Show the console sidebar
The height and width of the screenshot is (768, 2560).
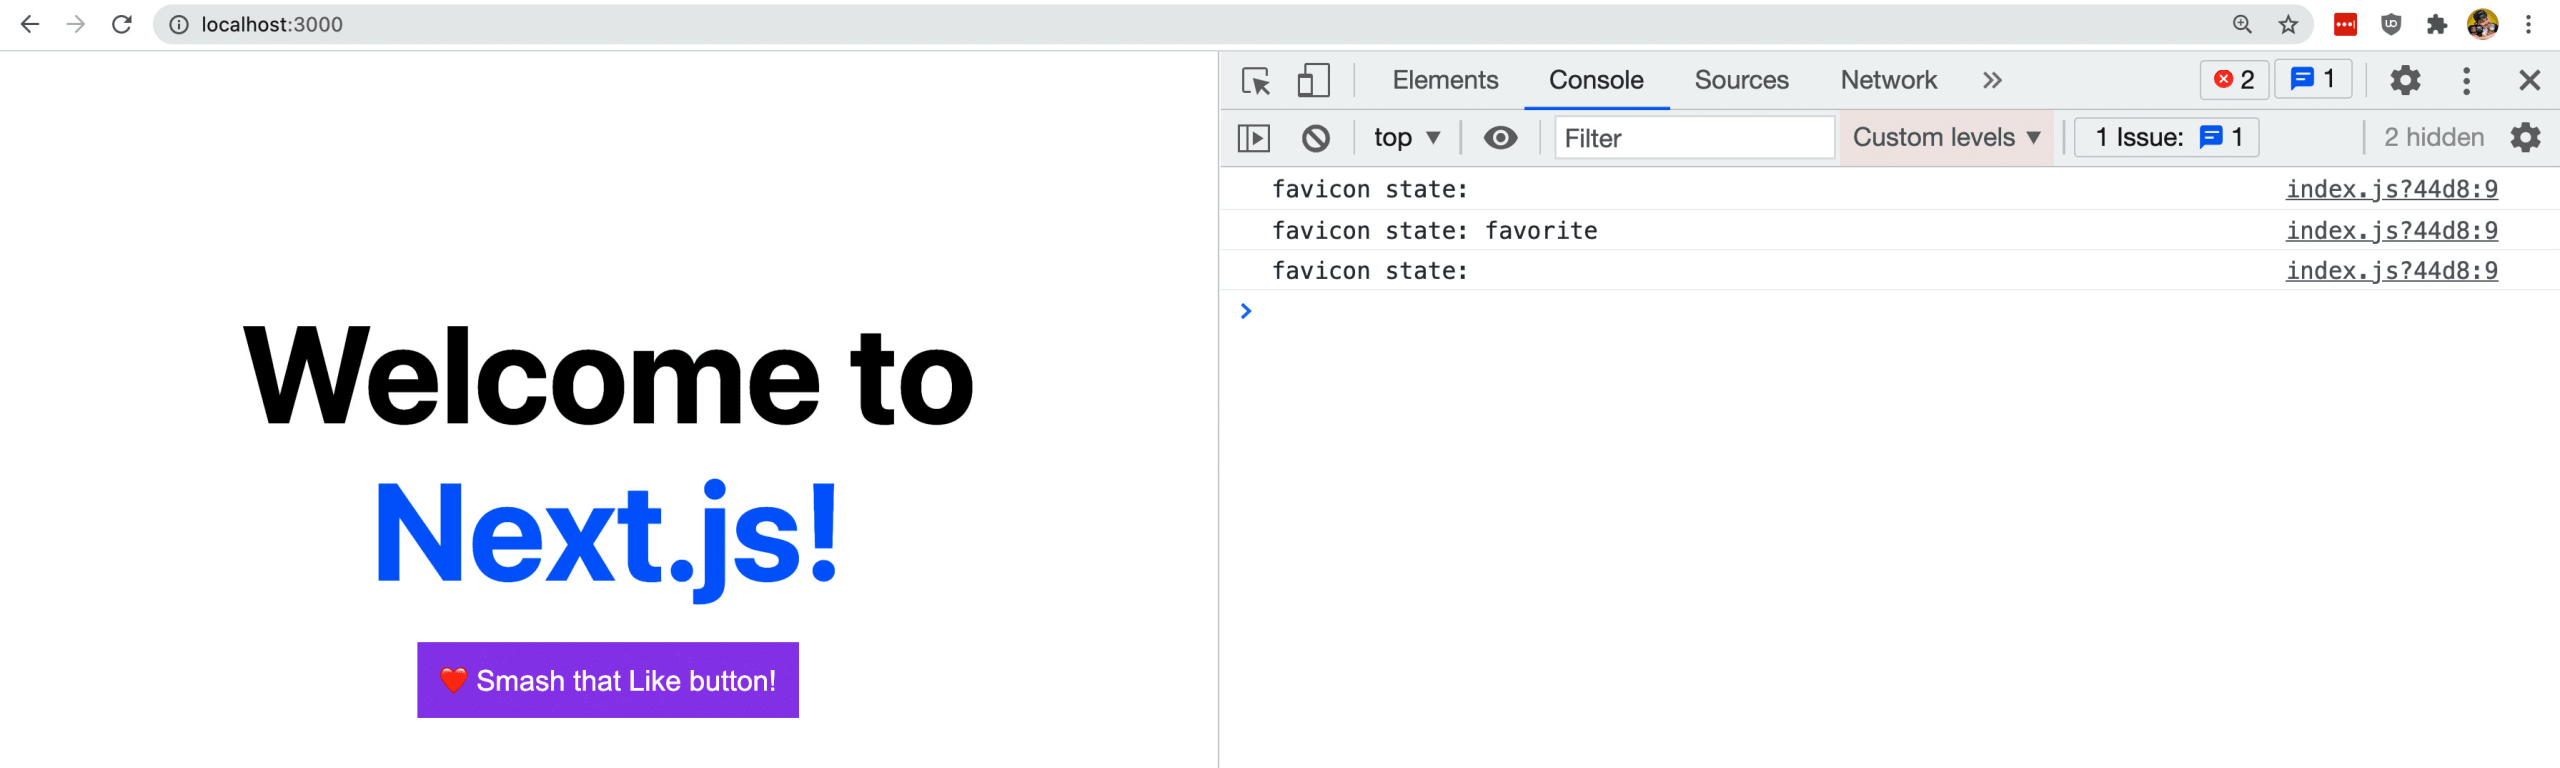[x=1254, y=138]
